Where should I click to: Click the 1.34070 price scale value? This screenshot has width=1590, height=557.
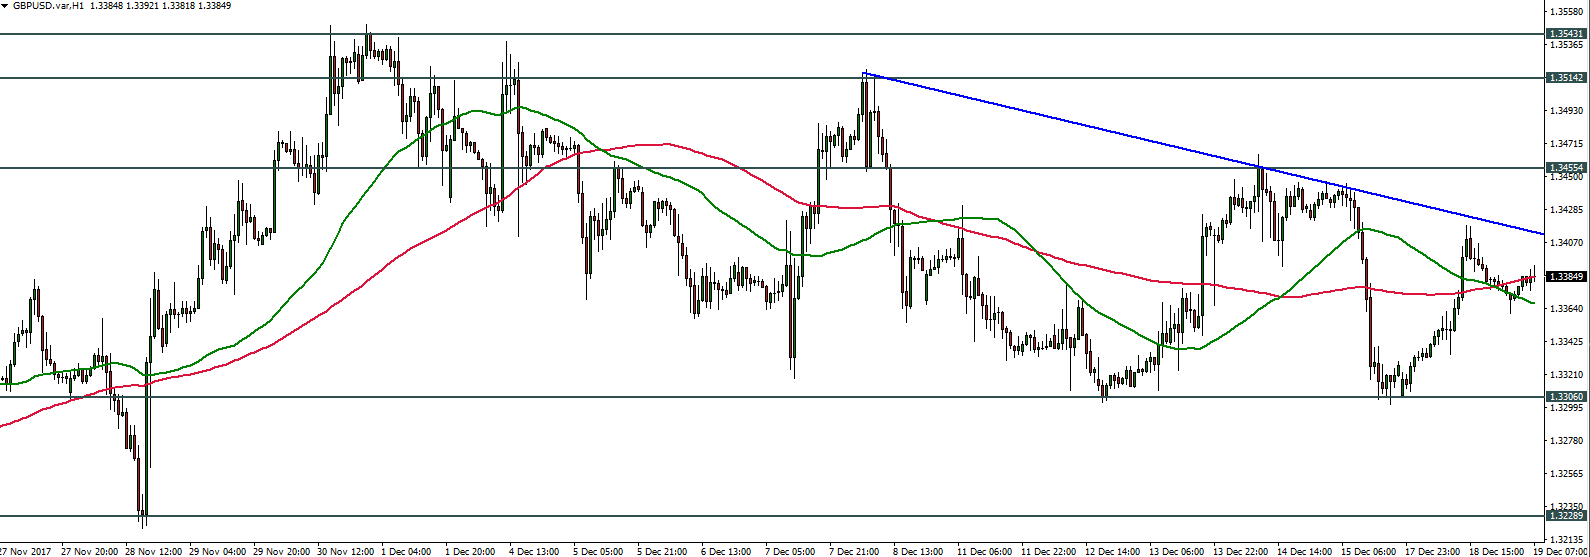point(1567,243)
